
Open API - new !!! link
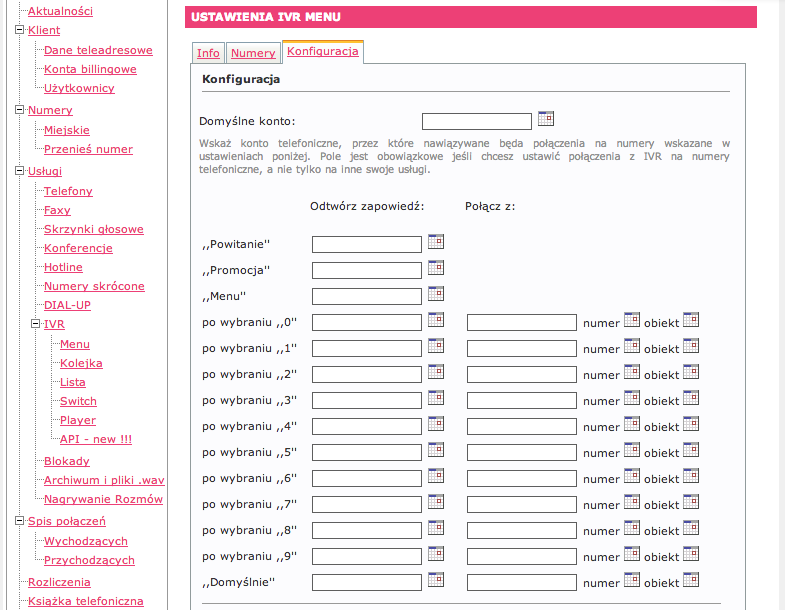(x=96, y=439)
